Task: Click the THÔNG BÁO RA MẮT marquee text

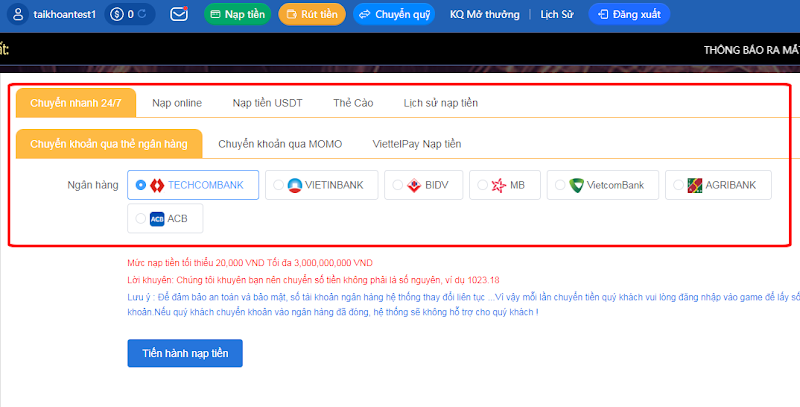Action: pos(752,50)
